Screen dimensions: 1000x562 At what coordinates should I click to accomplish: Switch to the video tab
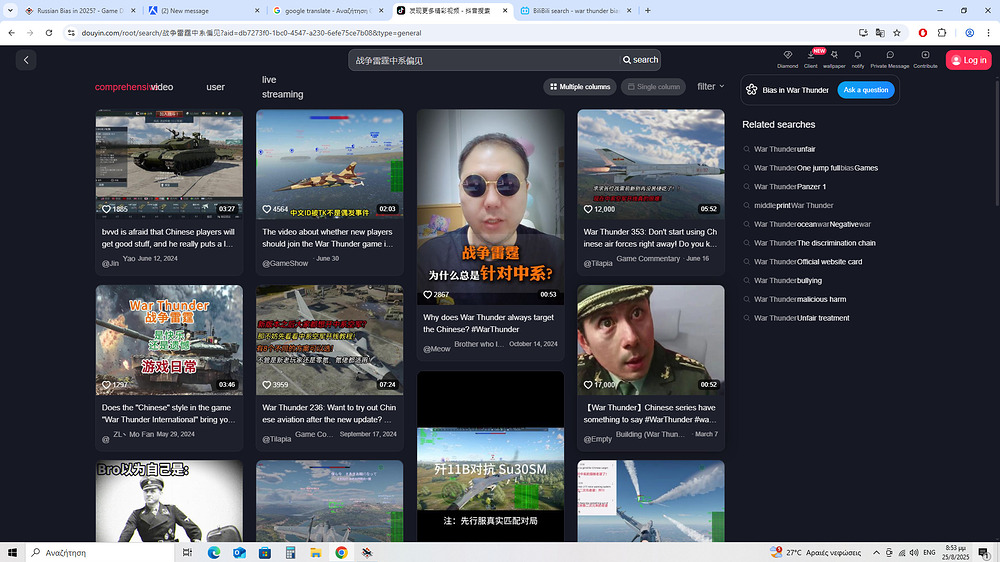(x=162, y=87)
